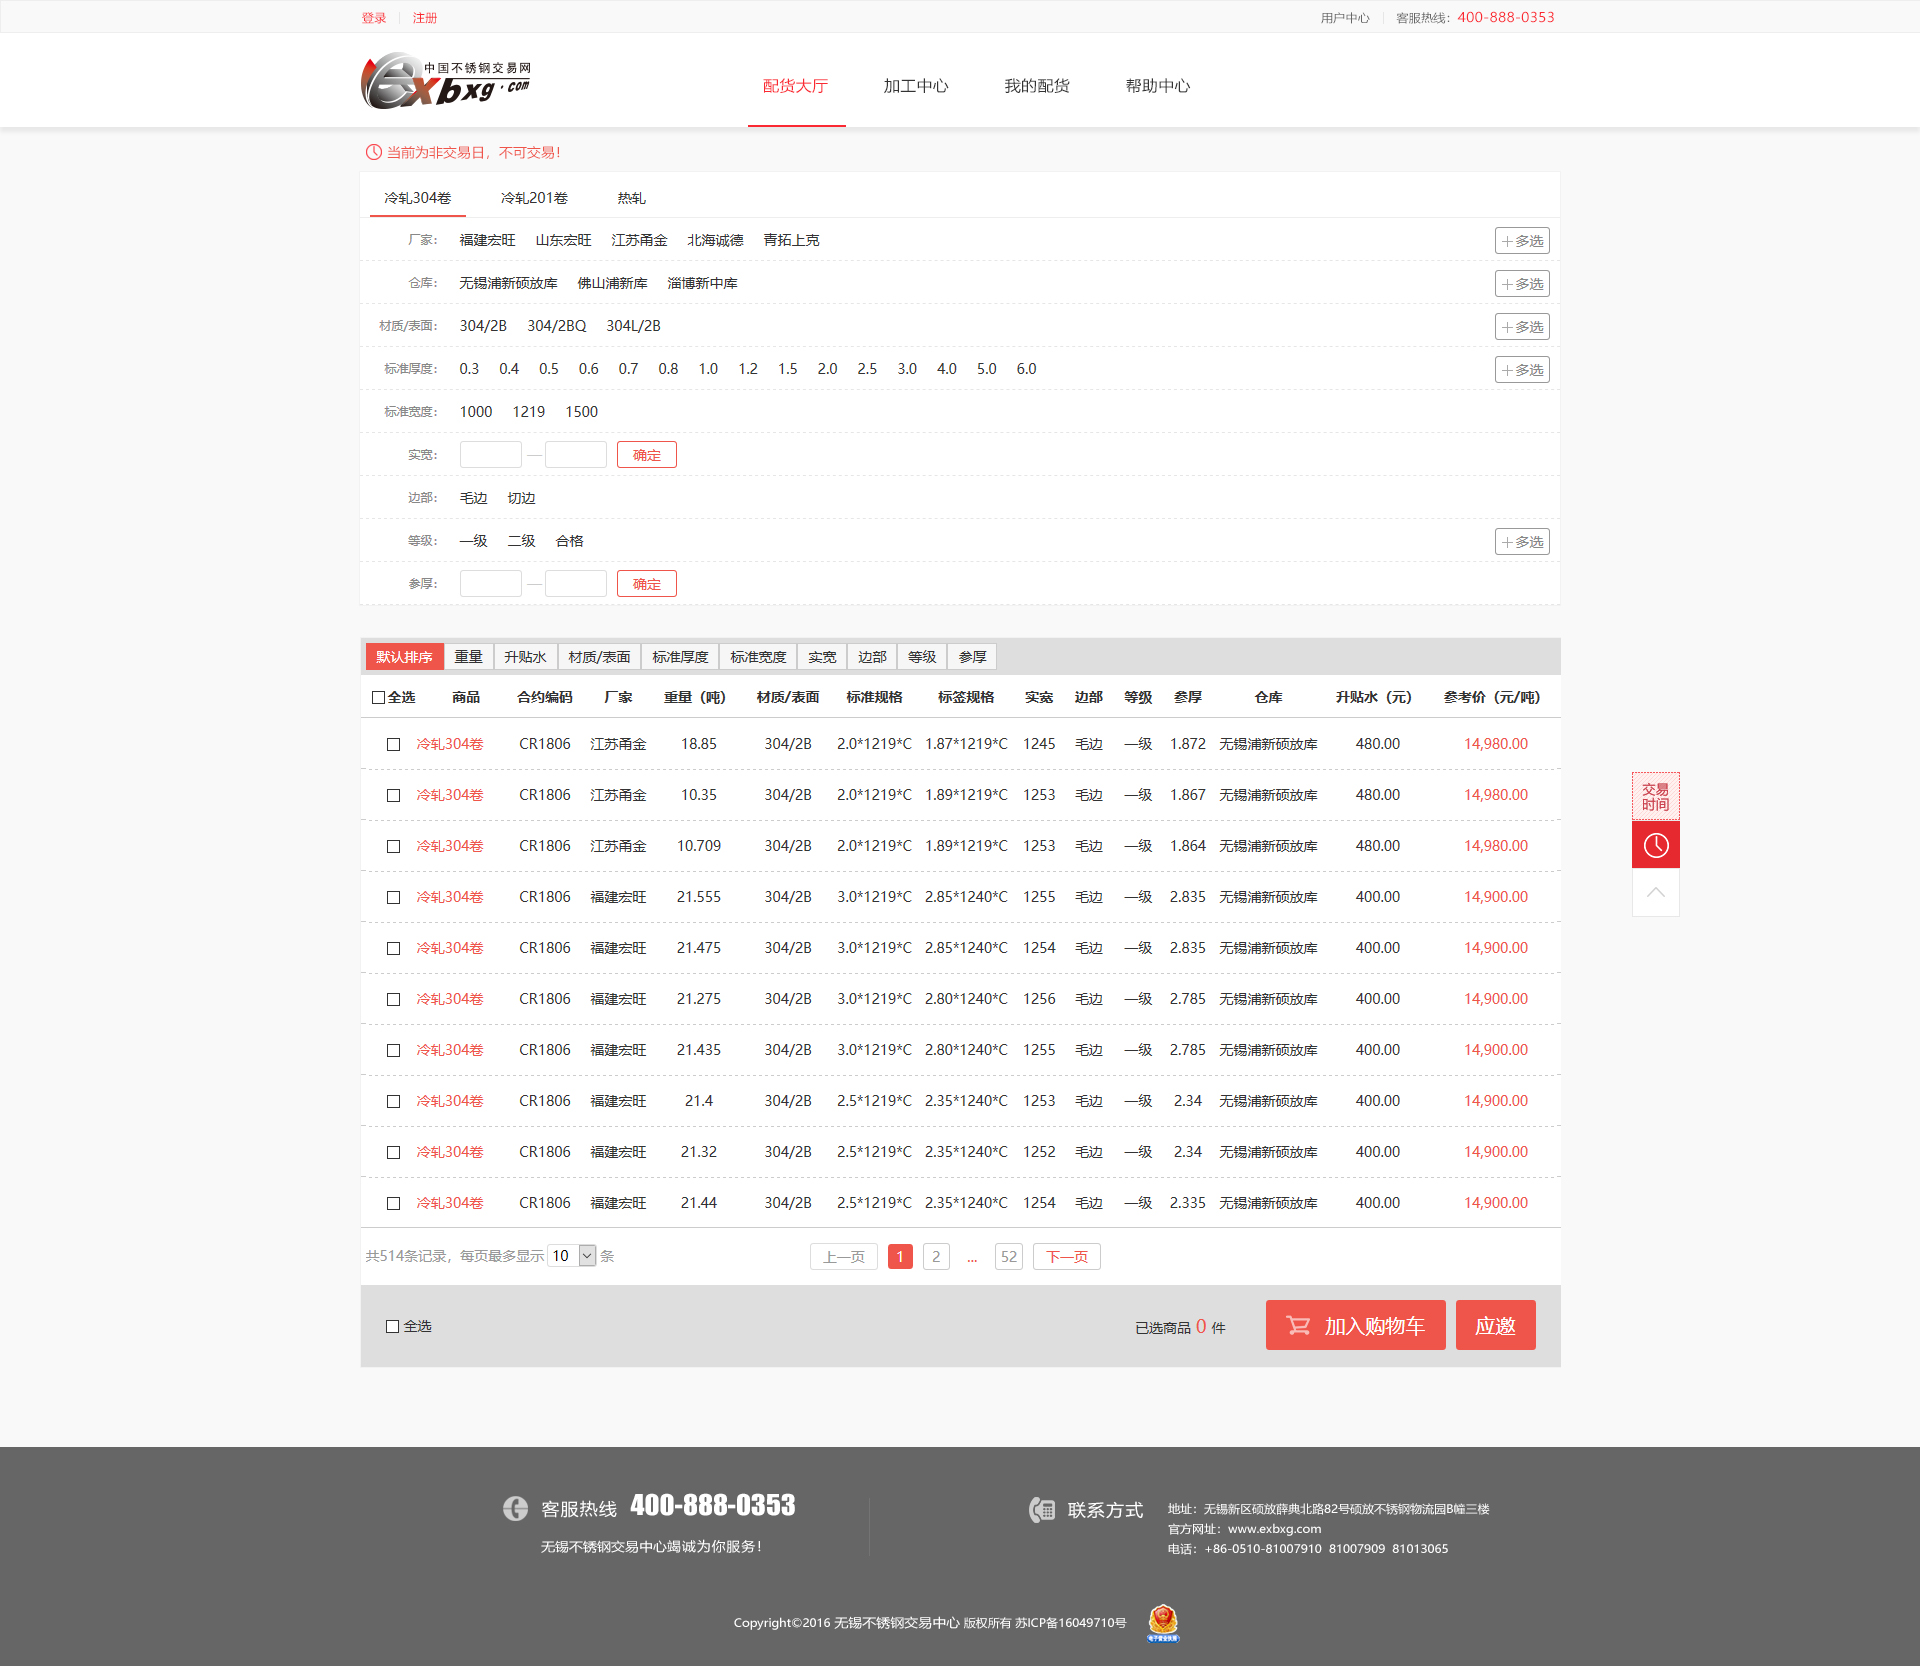The image size is (1920, 1666).
Task: Open the records-per-page dropdown
Action: pos(573,1256)
